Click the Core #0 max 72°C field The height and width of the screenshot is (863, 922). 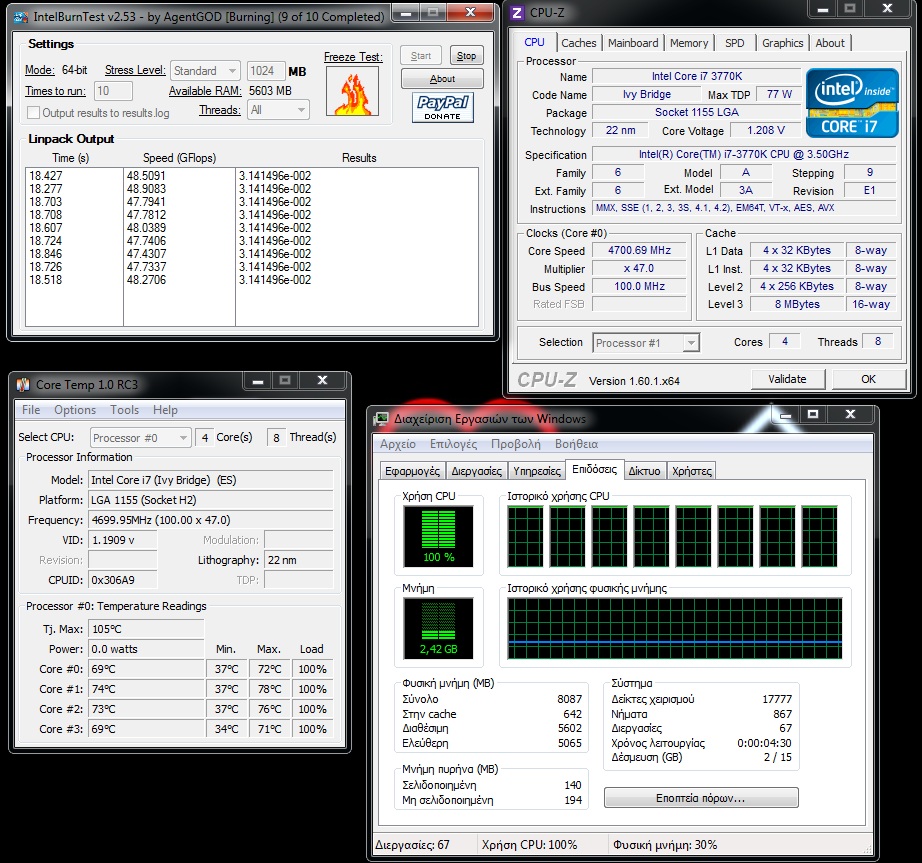pos(269,669)
